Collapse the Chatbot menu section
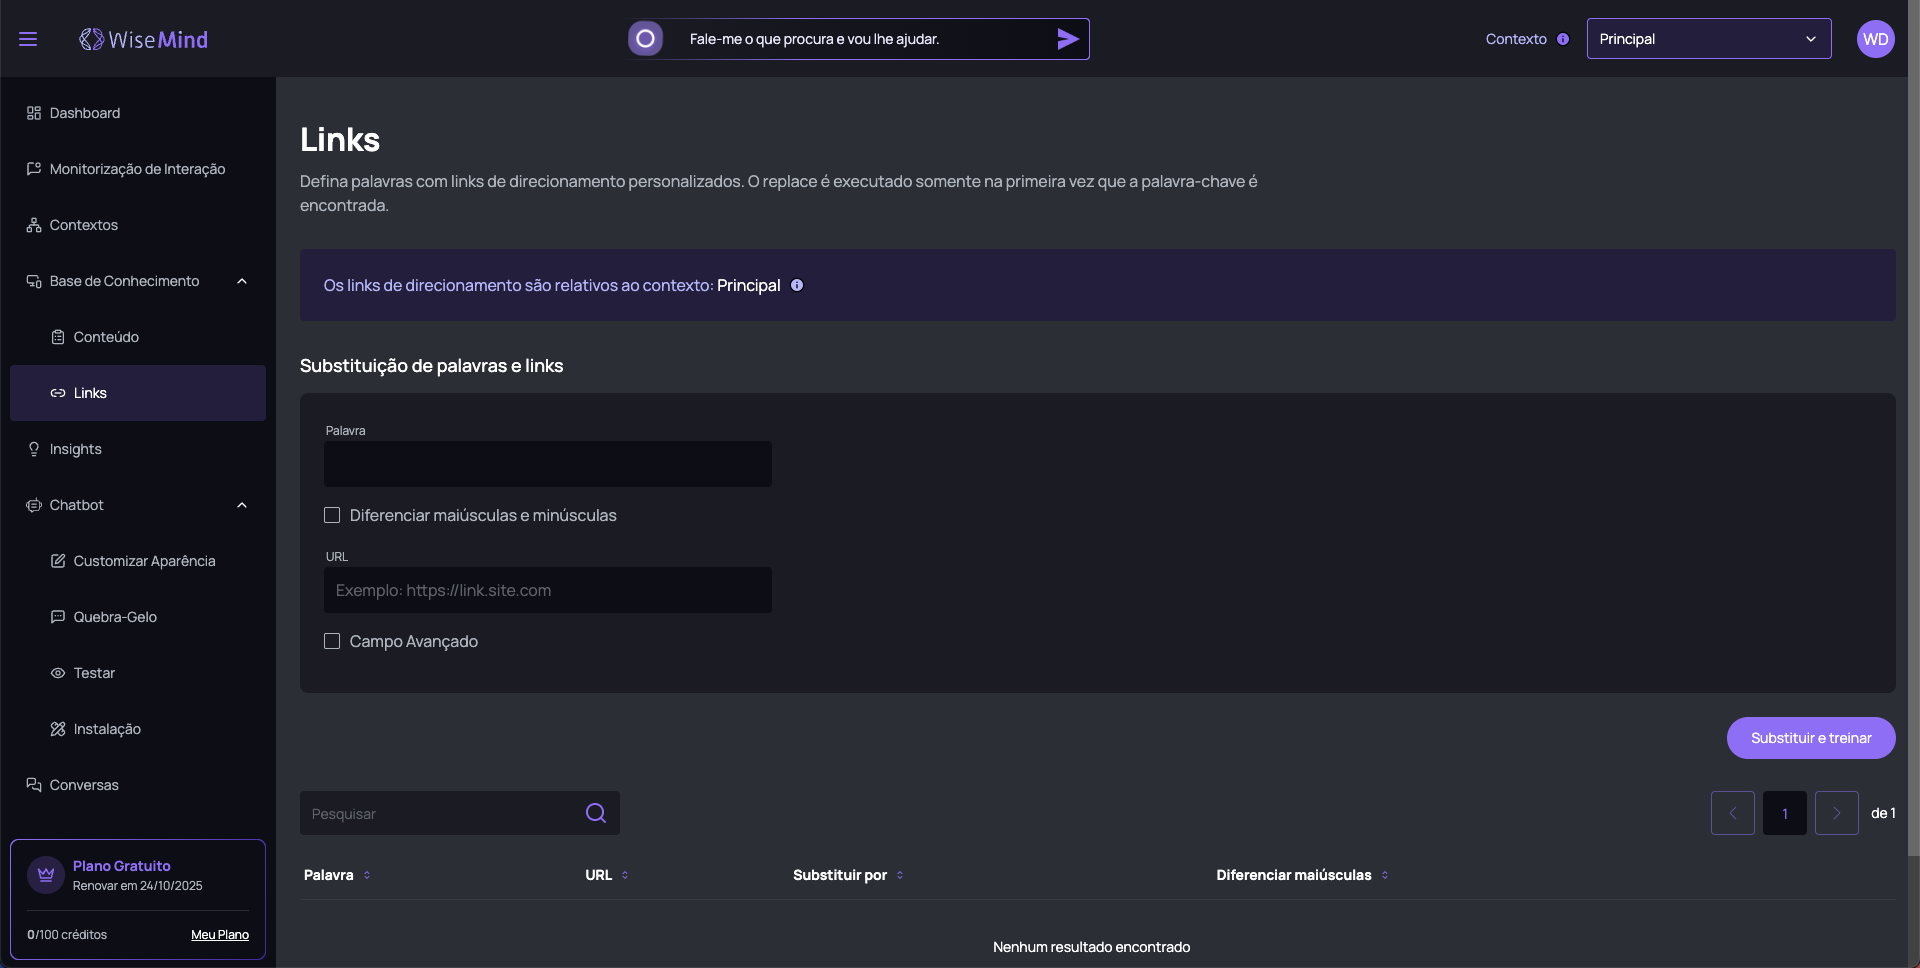Screen dimensions: 1920x968 241,505
